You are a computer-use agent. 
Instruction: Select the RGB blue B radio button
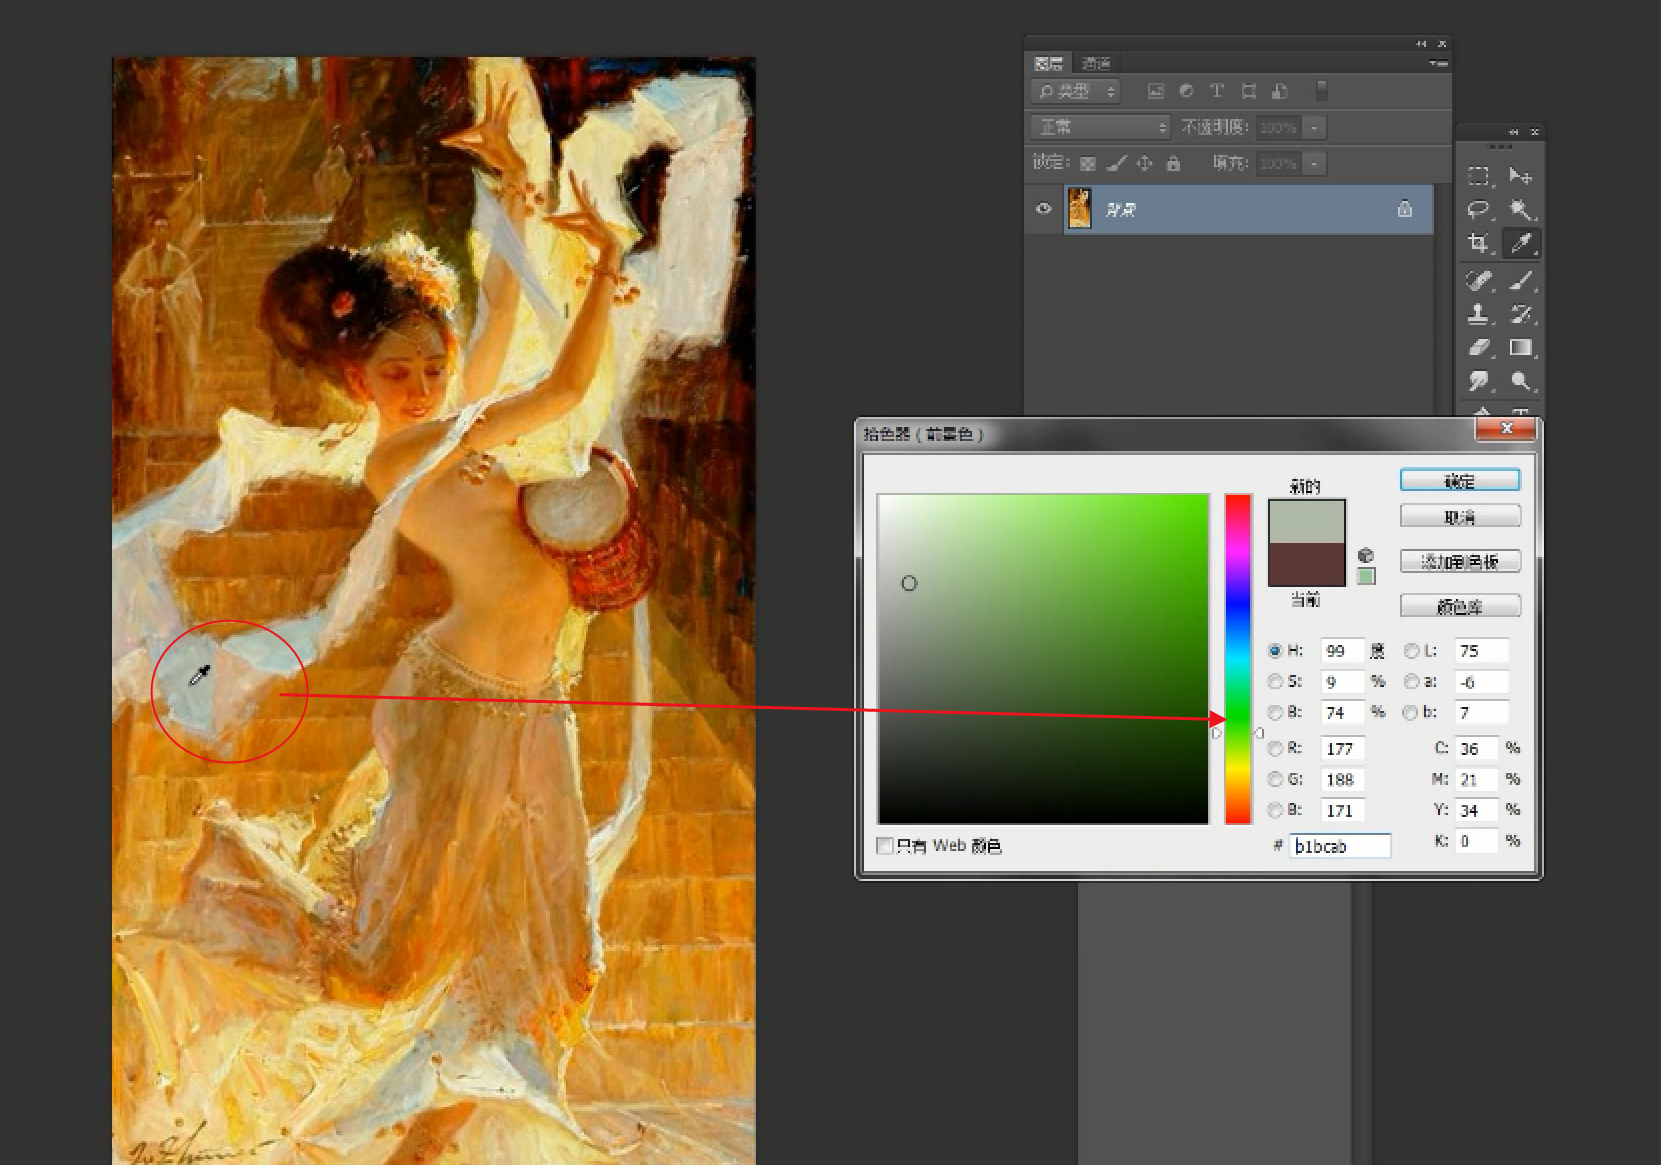pos(1275,810)
